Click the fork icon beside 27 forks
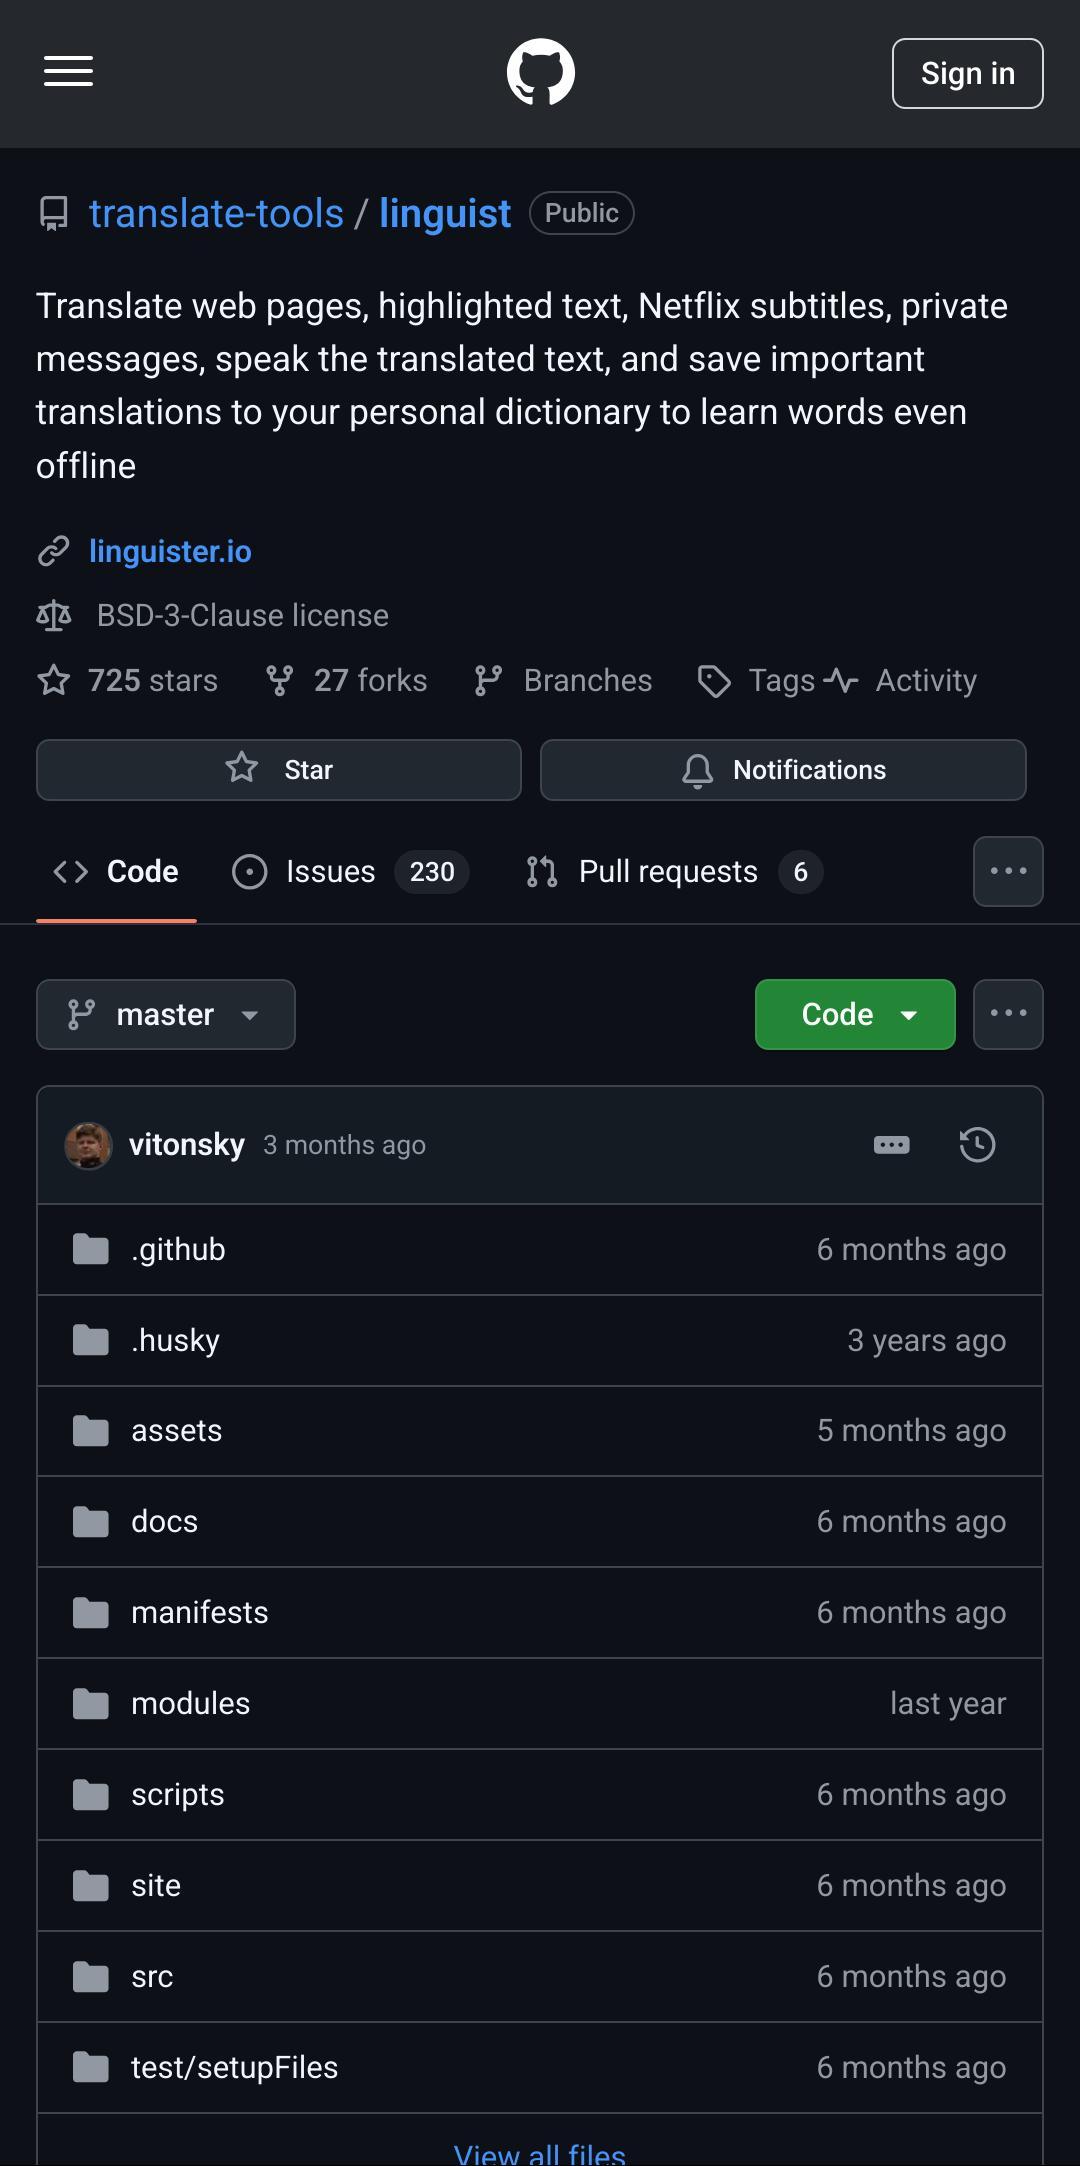This screenshot has height=2166, width=1080. [x=280, y=681]
